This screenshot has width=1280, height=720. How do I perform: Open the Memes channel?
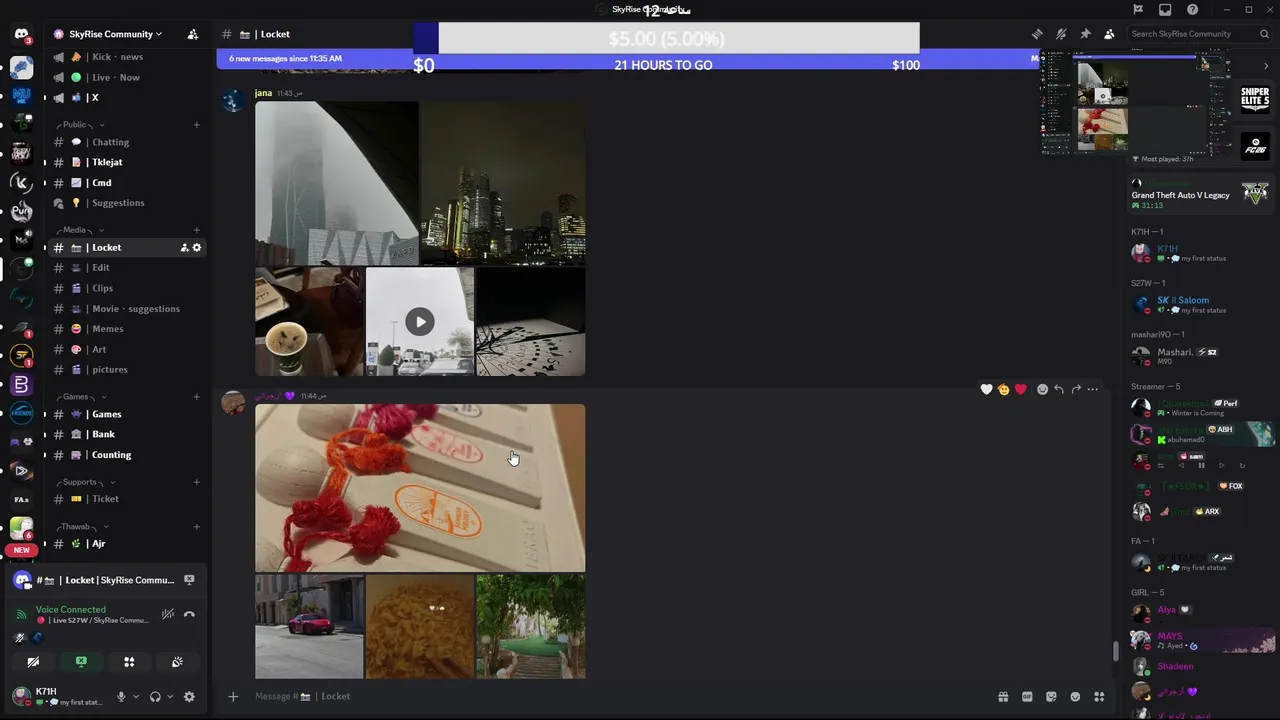125,329
